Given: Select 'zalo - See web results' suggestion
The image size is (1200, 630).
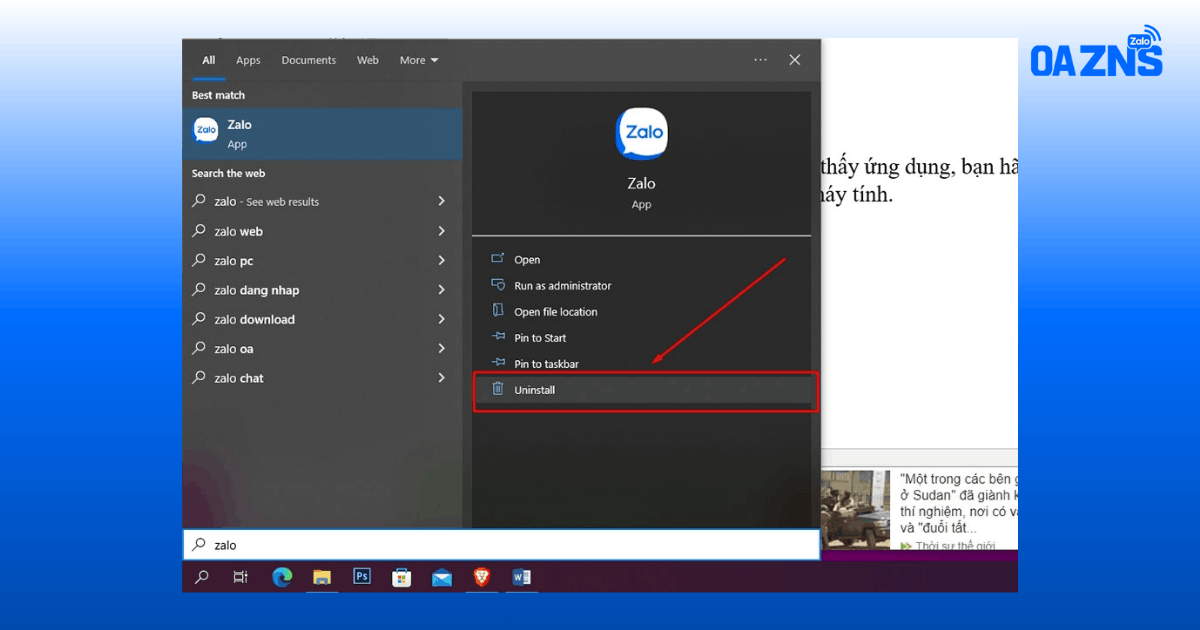Looking at the screenshot, I should 322,201.
